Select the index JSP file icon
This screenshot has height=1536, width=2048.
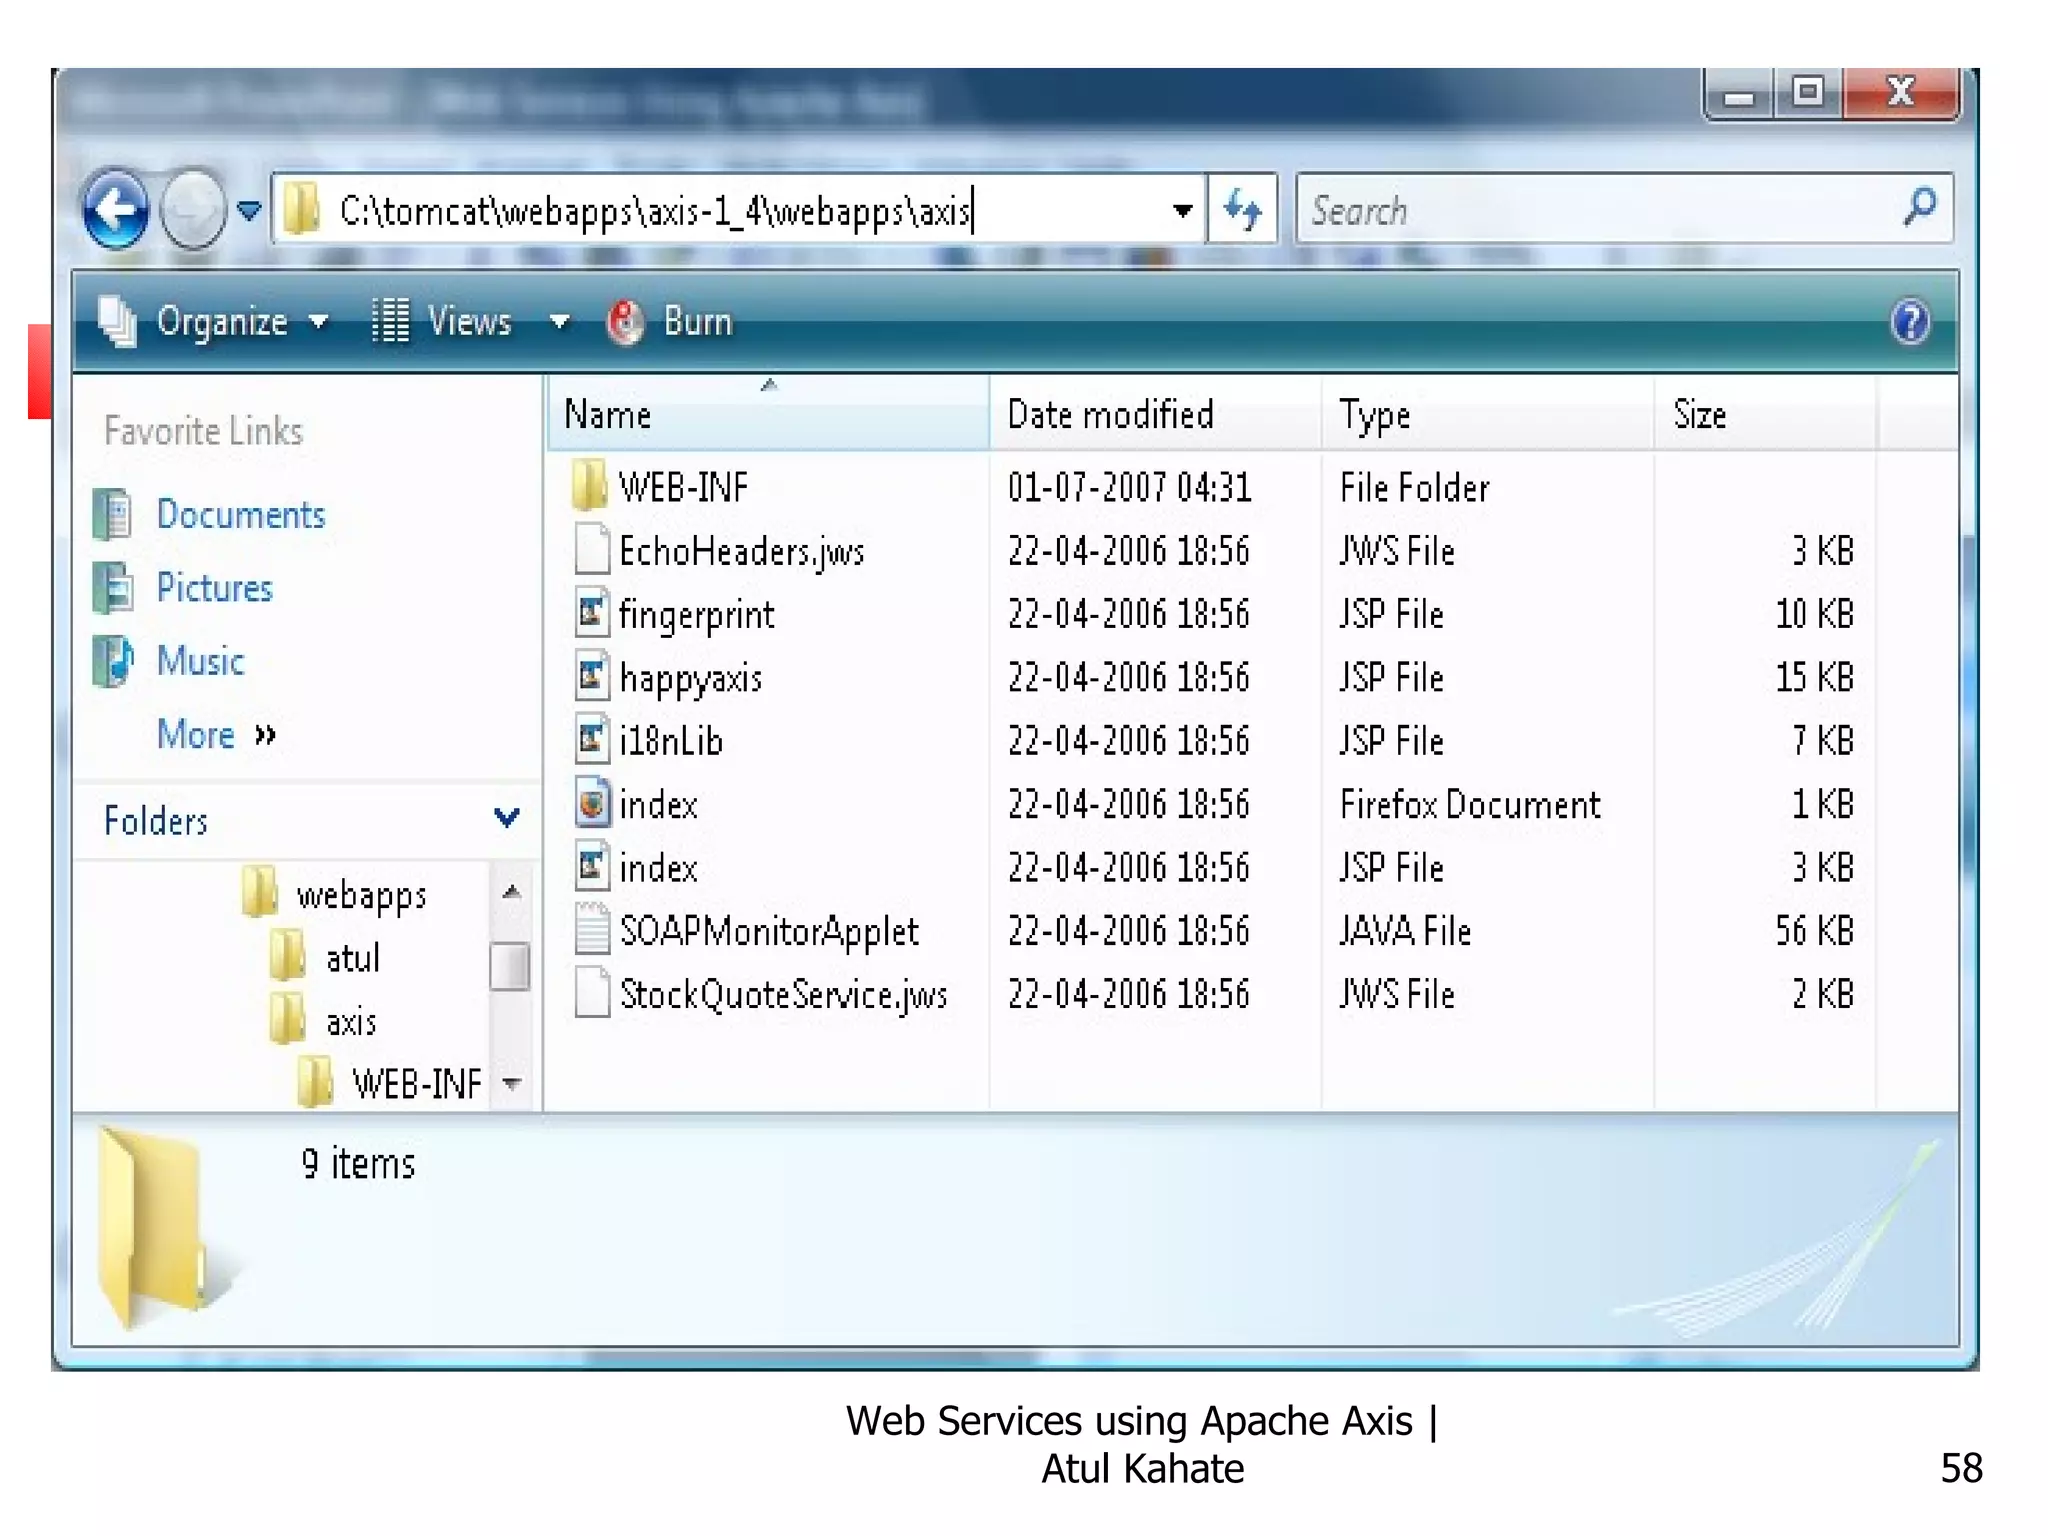(x=591, y=865)
